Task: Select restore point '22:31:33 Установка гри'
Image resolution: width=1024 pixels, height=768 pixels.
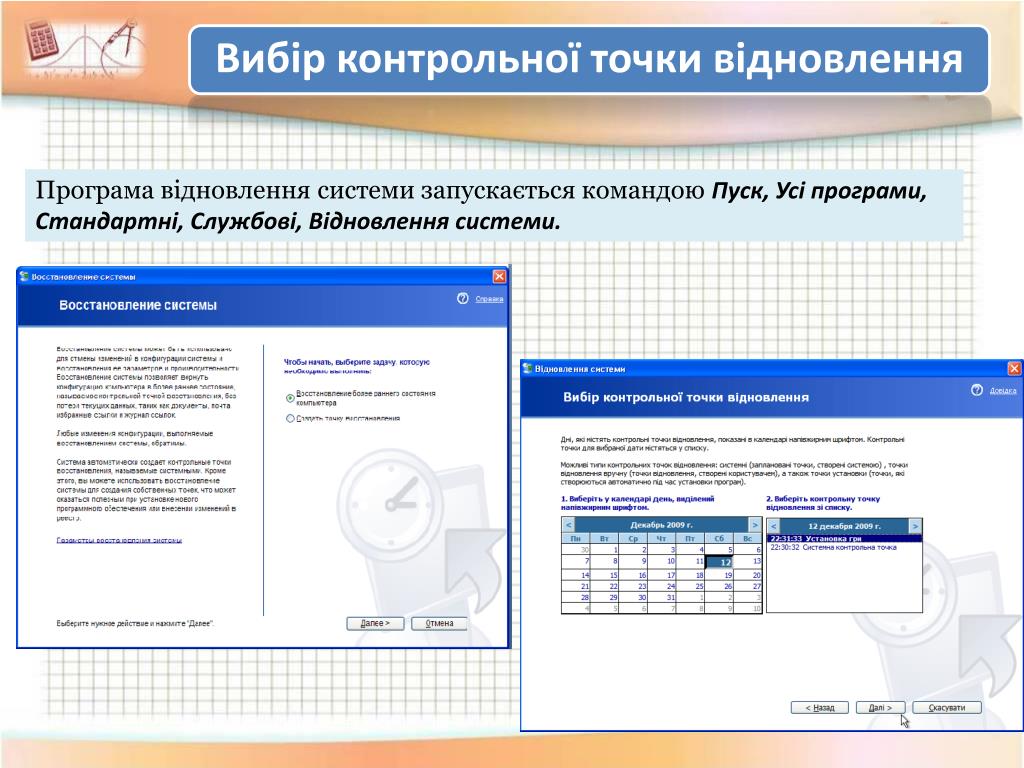Action: click(x=844, y=539)
